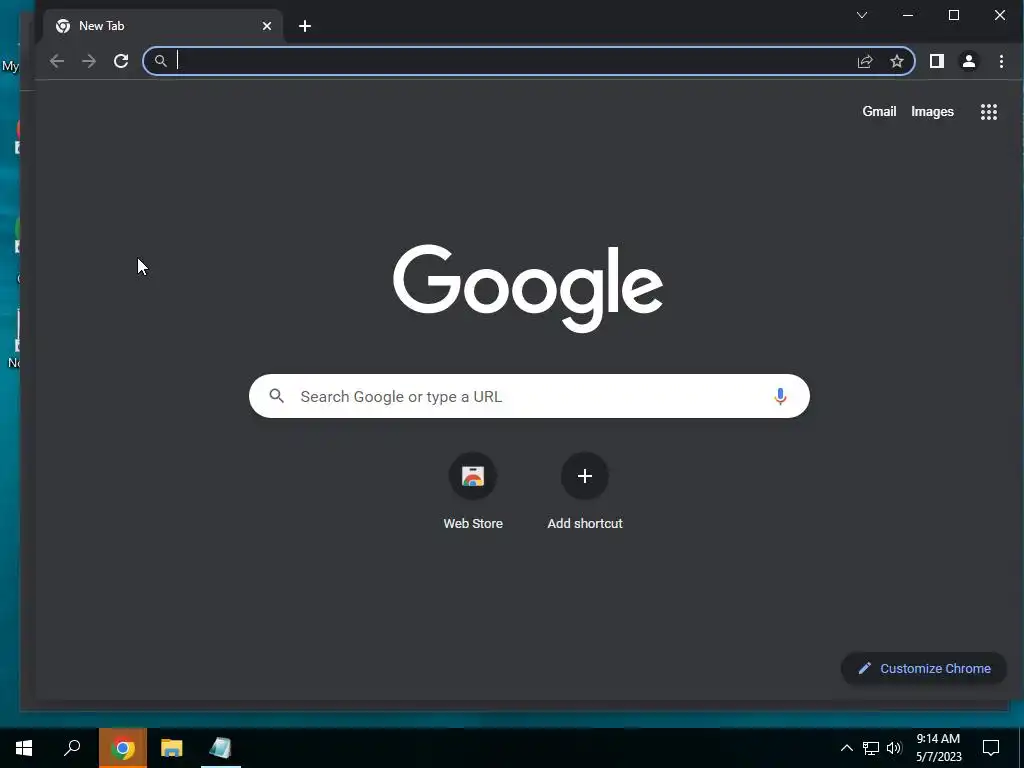Click the notepad app icon in the taskbar
The image size is (1024, 768).
[x=221, y=748]
